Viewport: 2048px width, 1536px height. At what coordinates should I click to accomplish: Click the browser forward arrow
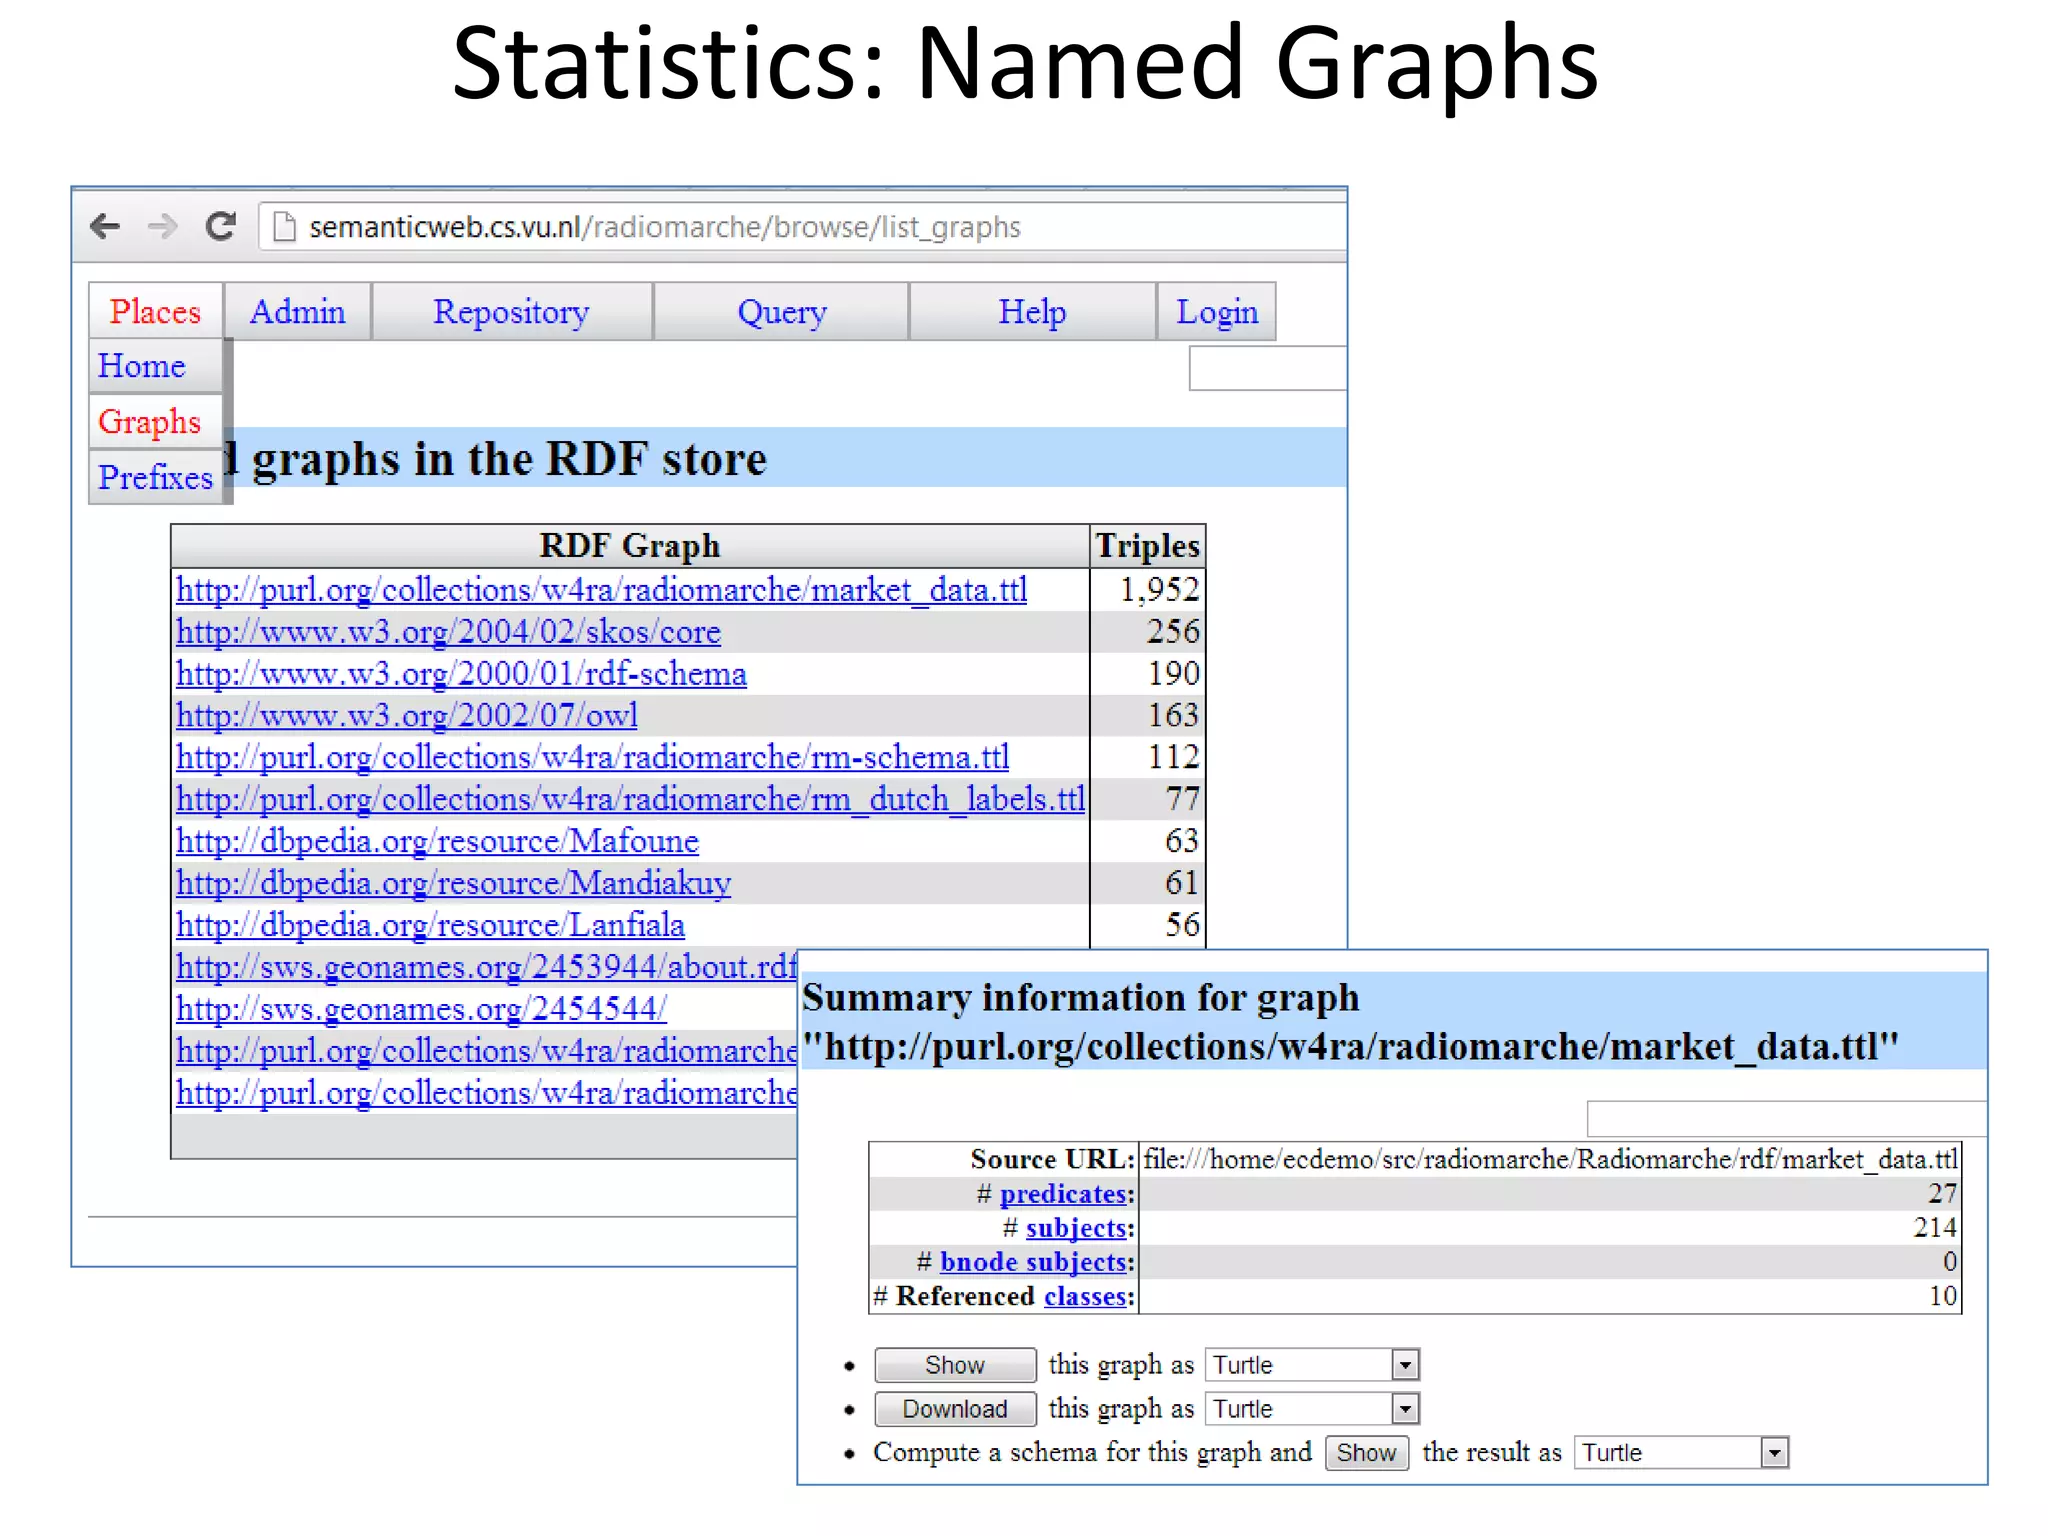(x=162, y=227)
